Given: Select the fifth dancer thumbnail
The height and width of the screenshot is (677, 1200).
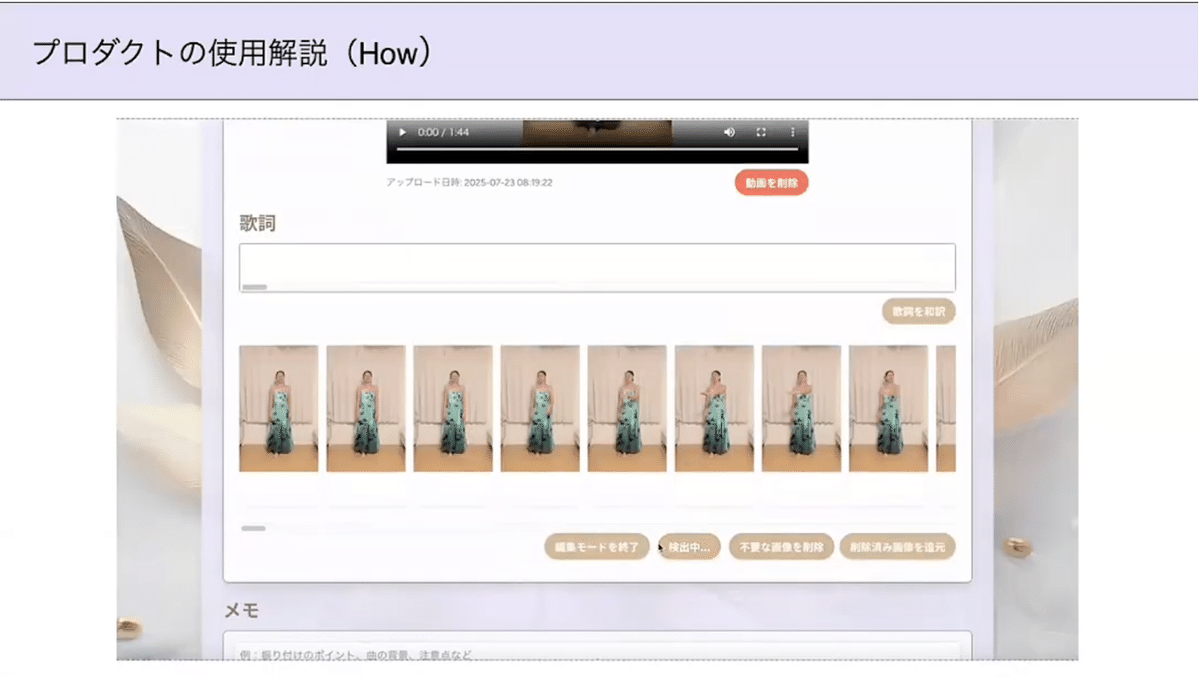Looking at the screenshot, I should coord(627,408).
